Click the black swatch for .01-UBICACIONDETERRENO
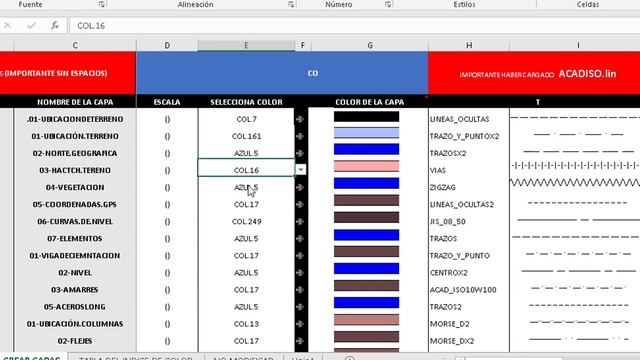This screenshot has width=640, height=360. (366, 117)
